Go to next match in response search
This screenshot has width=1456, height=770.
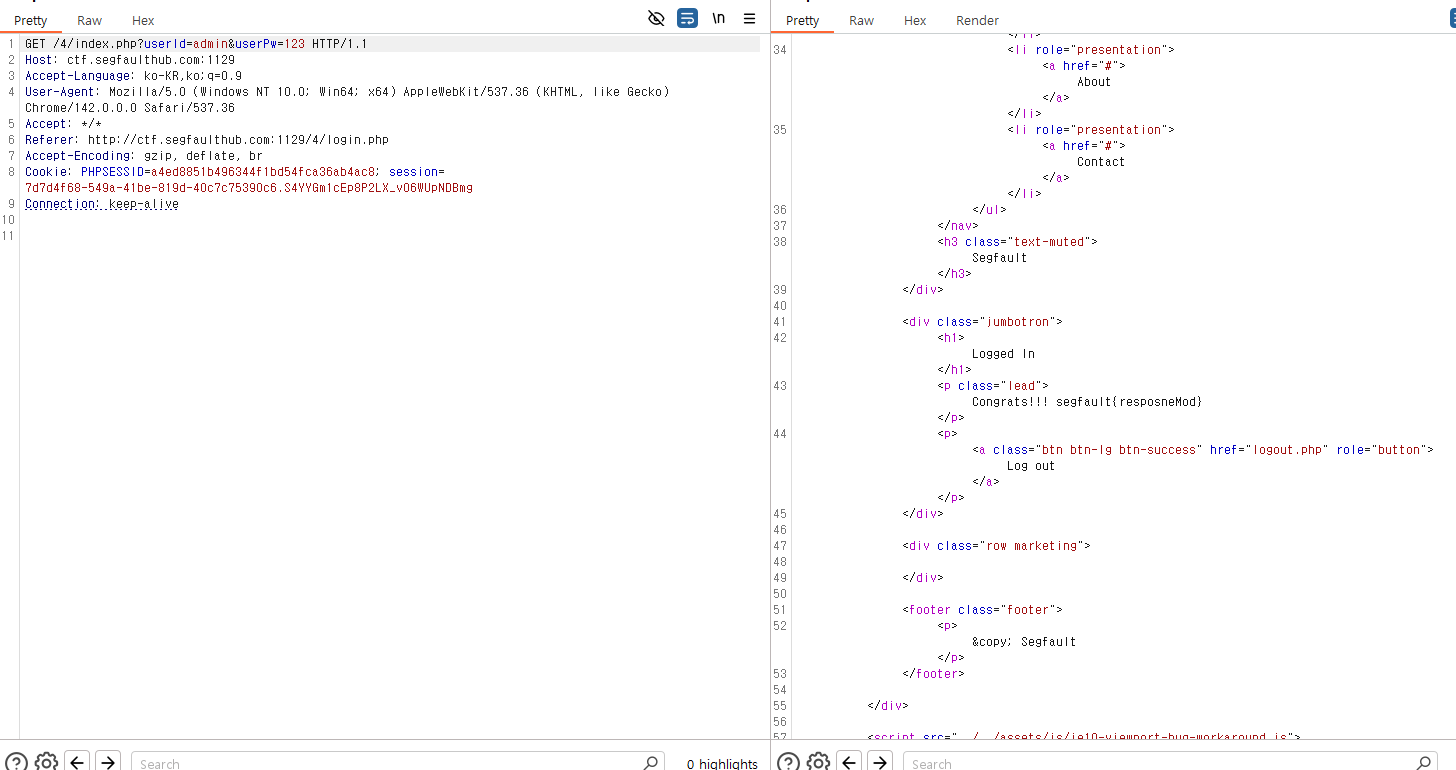(880, 762)
